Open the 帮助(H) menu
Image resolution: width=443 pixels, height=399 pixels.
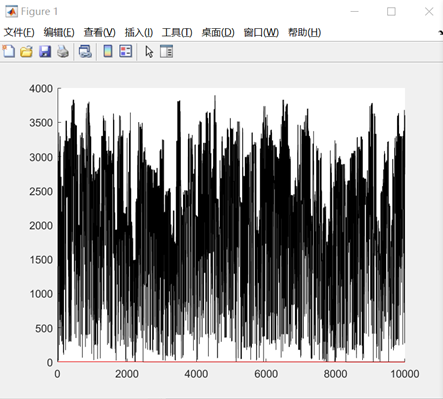click(304, 32)
